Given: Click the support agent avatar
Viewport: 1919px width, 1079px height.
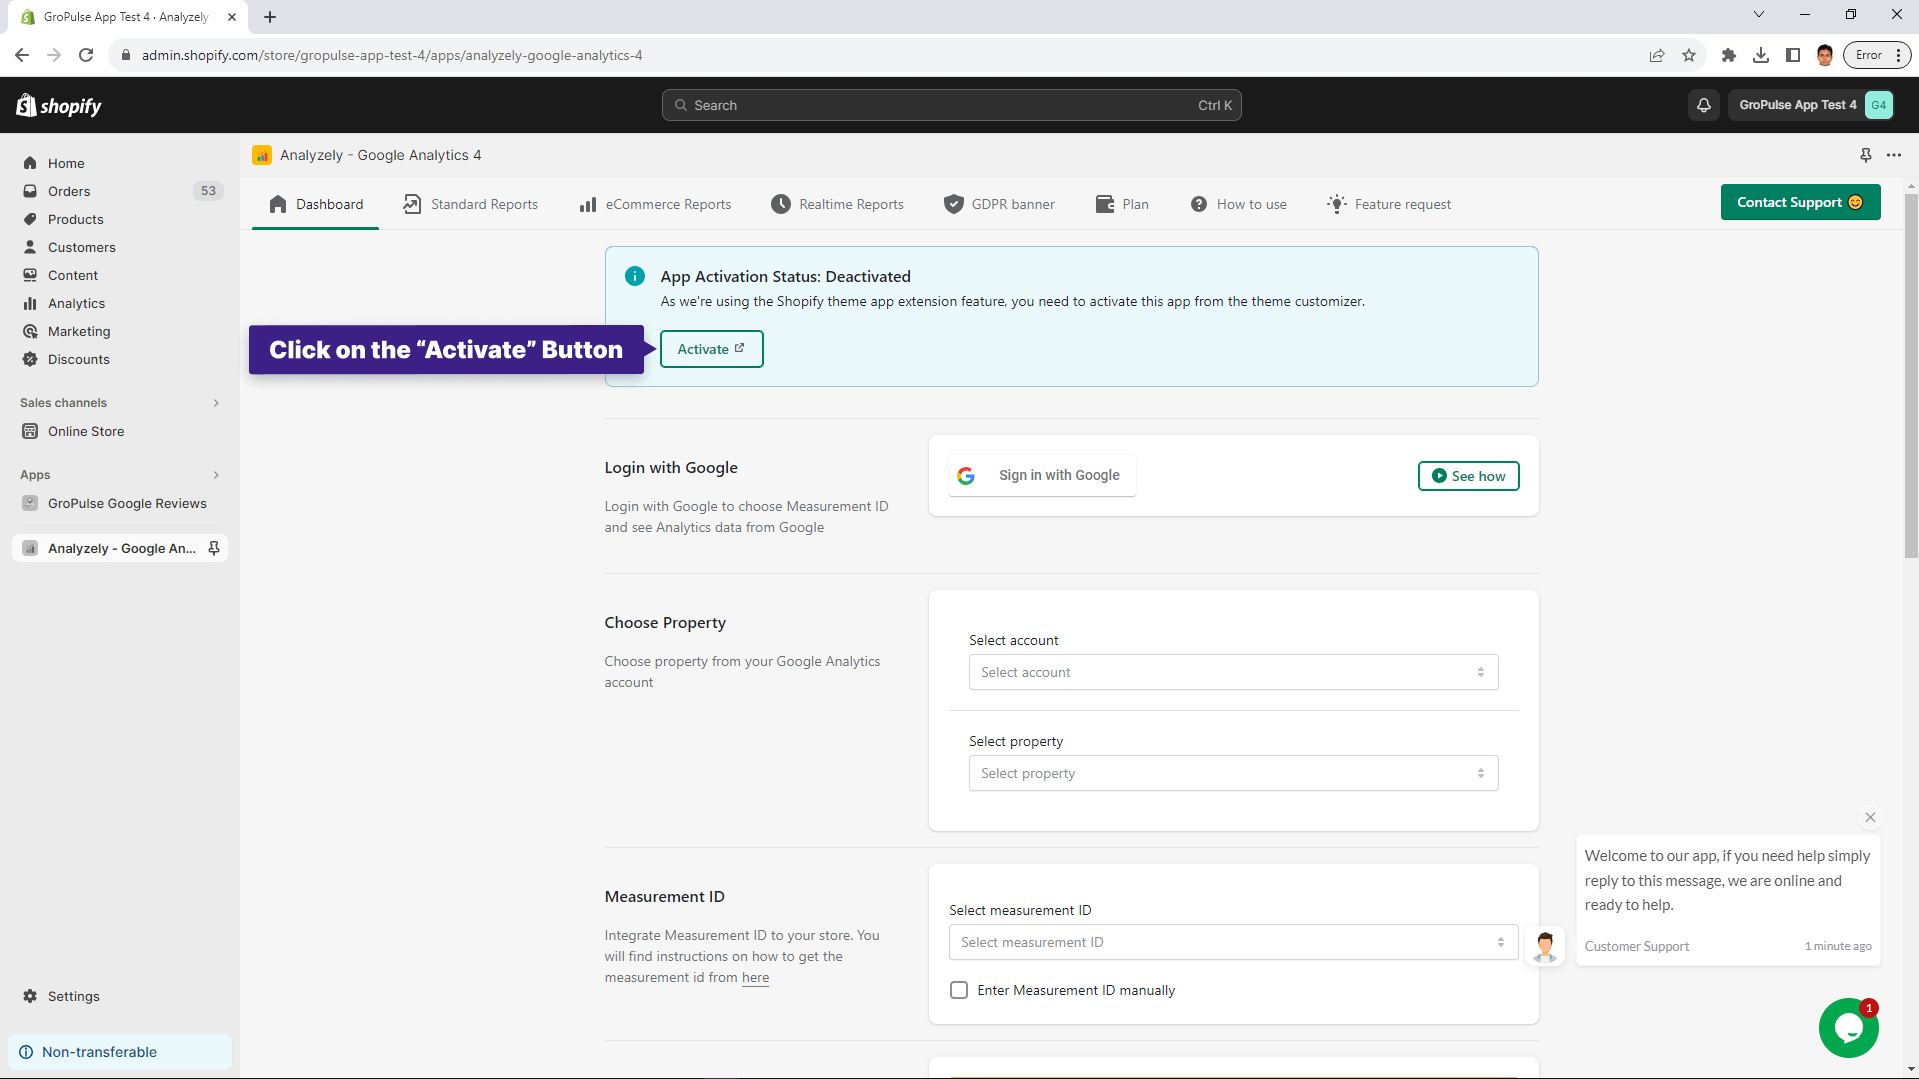Looking at the screenshot, I should (x=1545, y=946).
